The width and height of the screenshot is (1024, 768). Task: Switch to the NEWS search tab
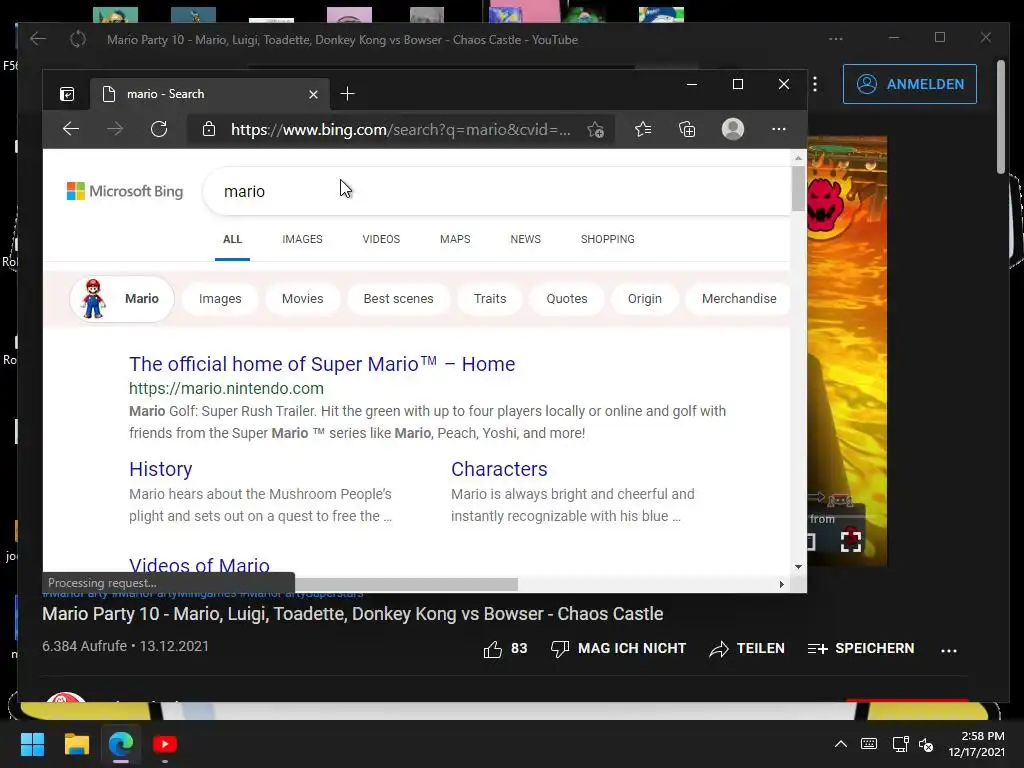coord(526,239)
